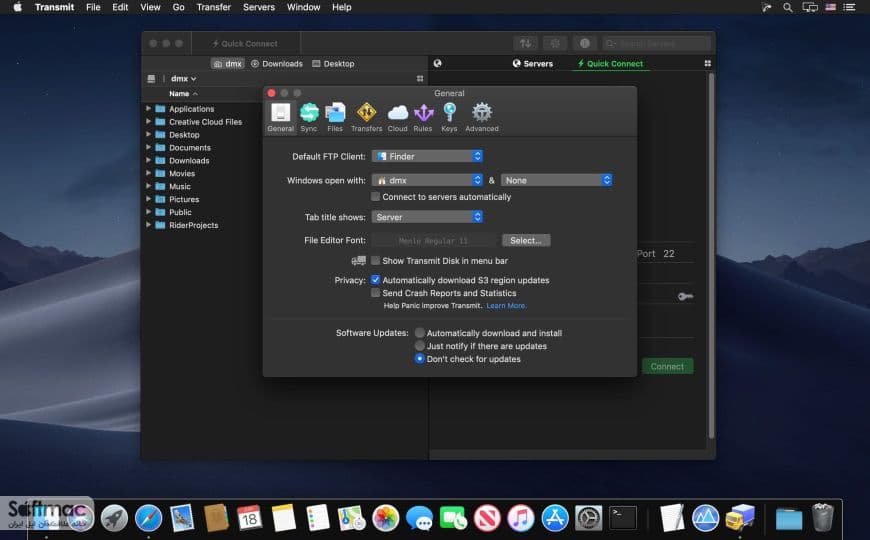This screenshot has height=540, width=870.
Task: Open the Rules preferences pane
Action: click(423, 118)
